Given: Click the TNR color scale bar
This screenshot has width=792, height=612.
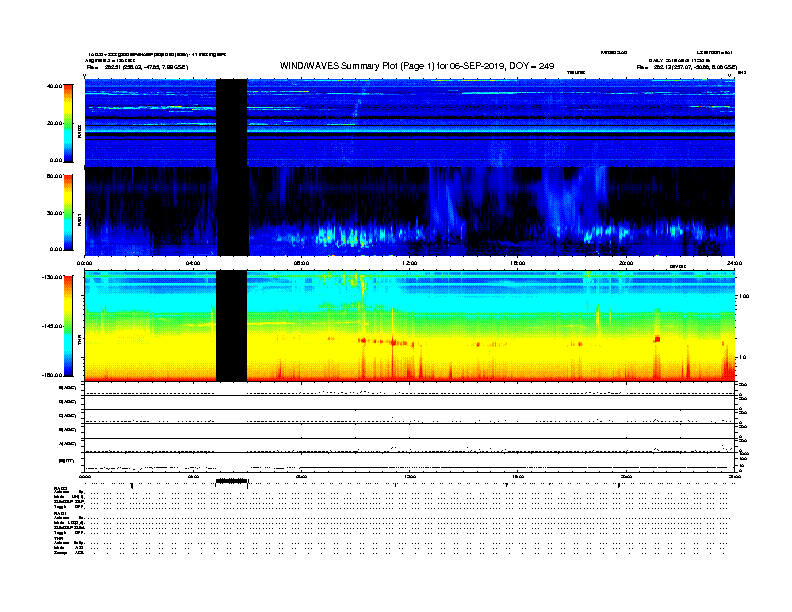Looking at the screenshot, I should [x=68, y=326].
